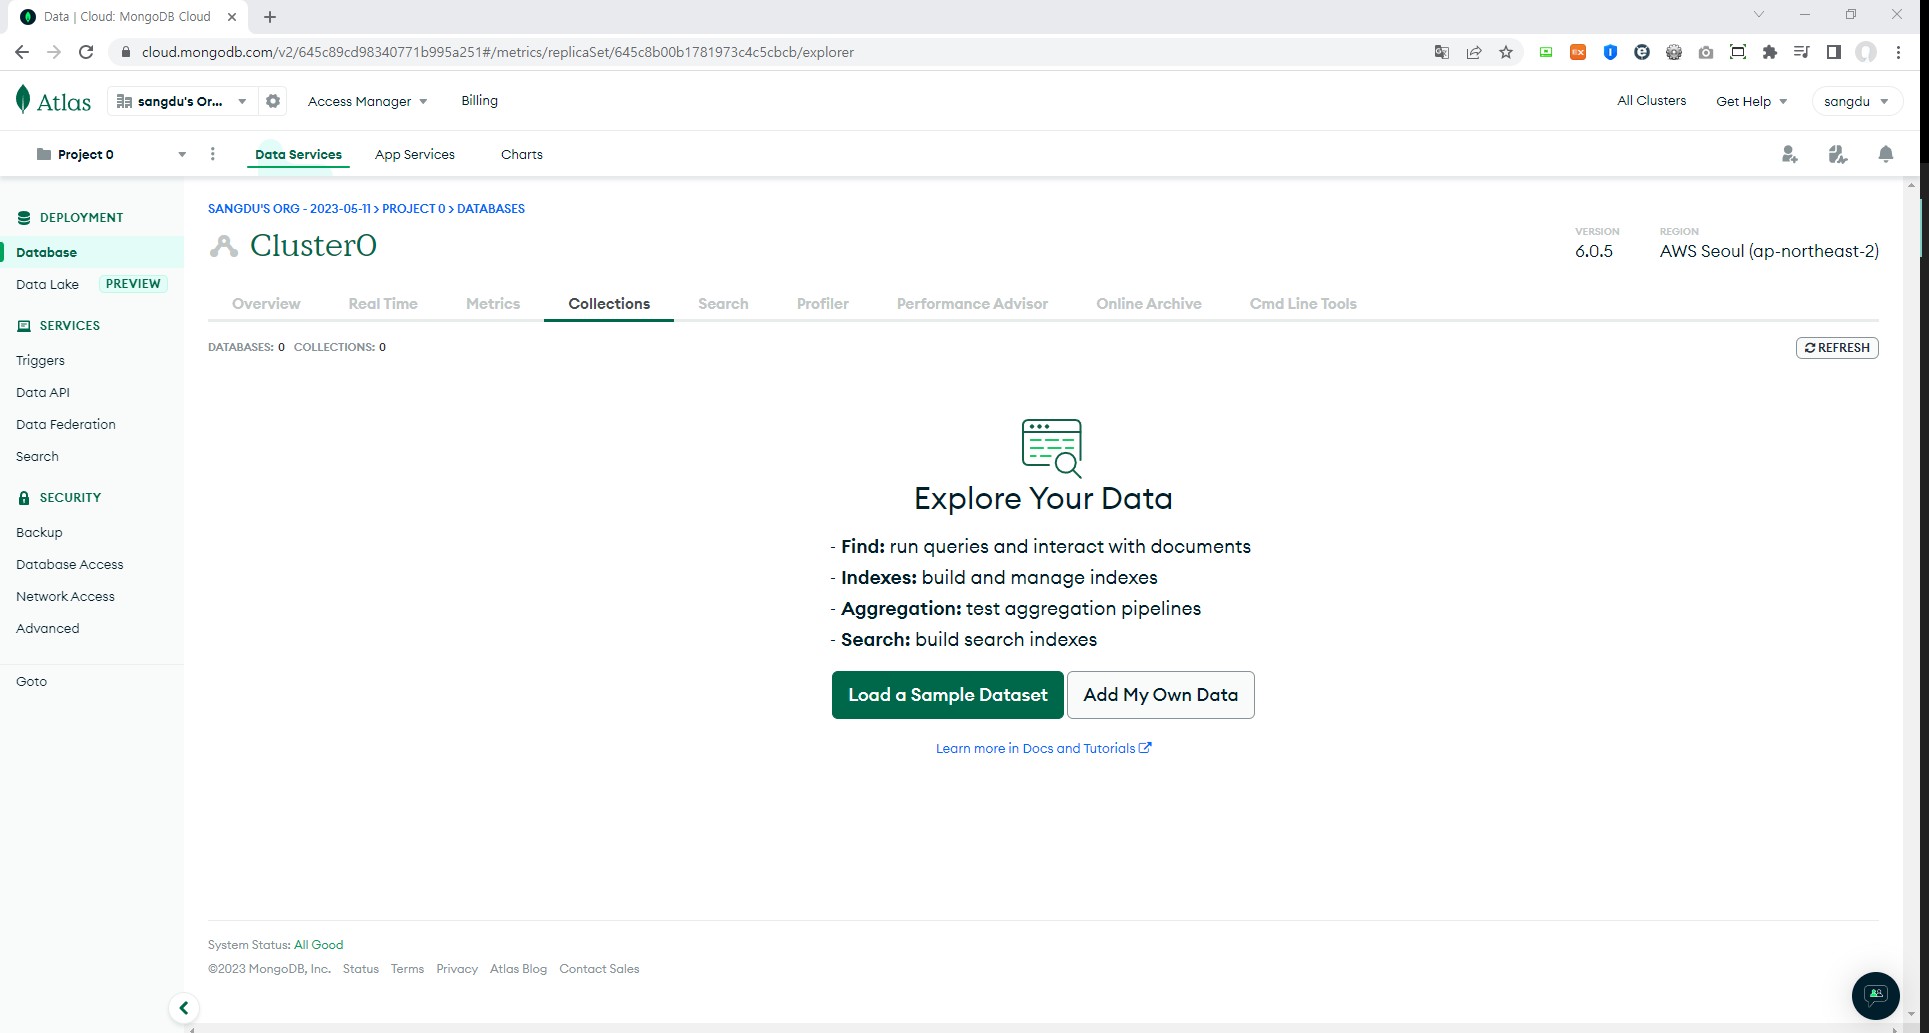Open Network Access in the sidebar
The height and width of the screenshot is (1033, 1929).
(65, 596)
